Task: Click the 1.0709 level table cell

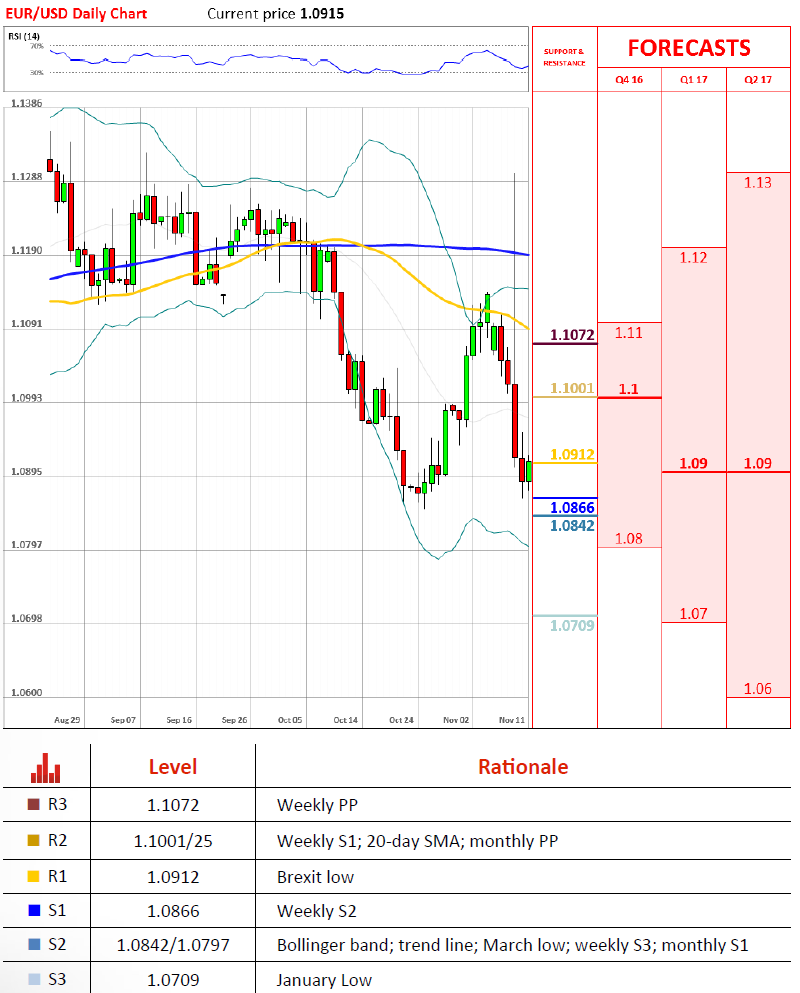Action: click(x=173, y=980)
